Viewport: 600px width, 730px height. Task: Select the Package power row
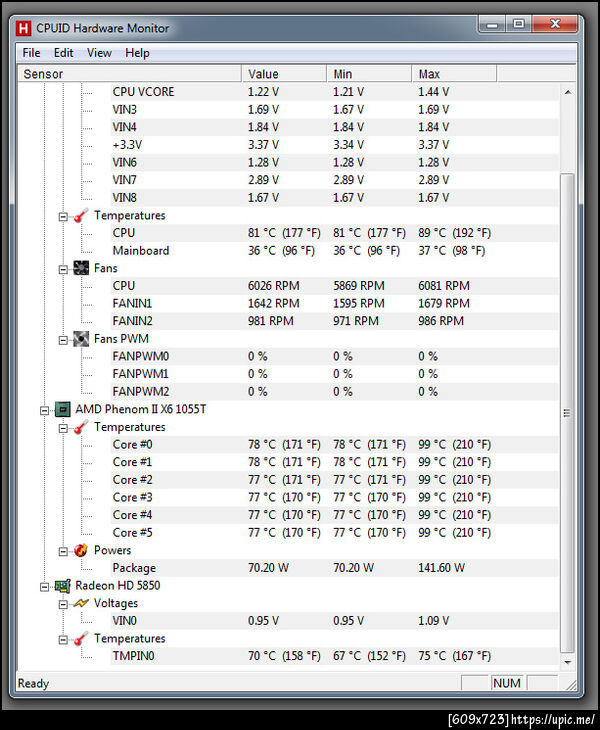tap(334, 568)
